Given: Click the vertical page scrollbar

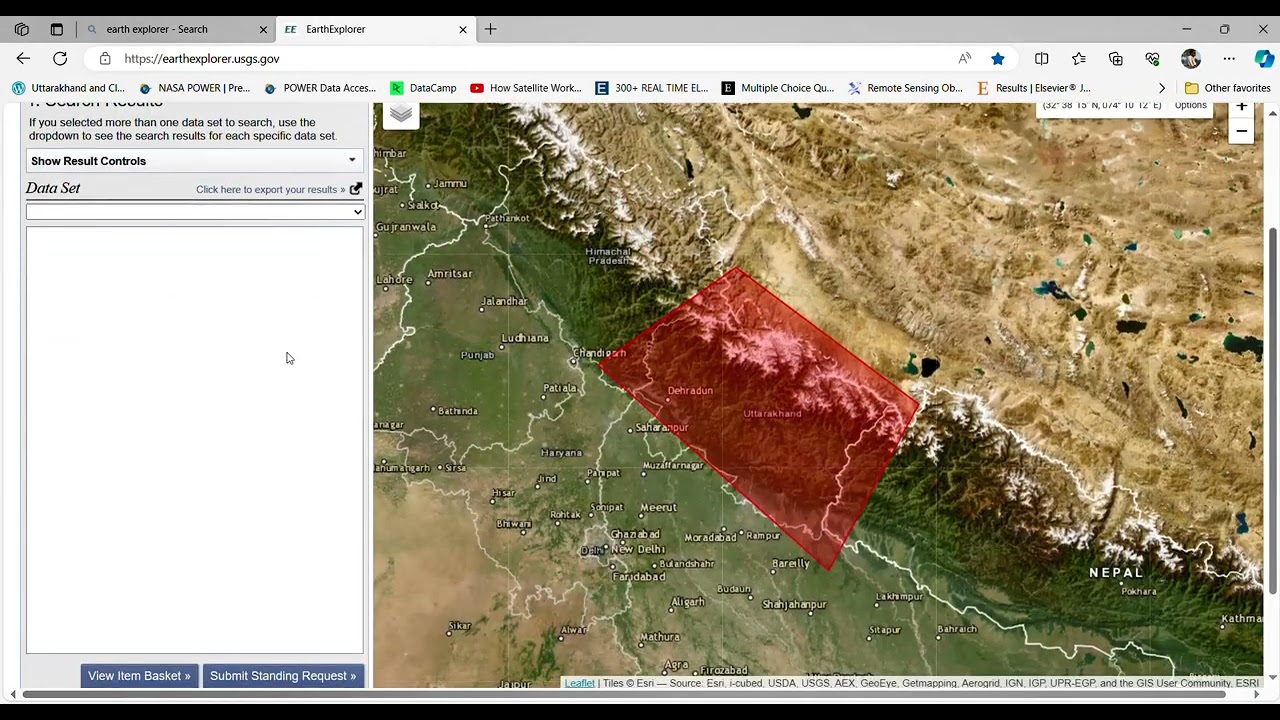Looking at the screenshot, I should coord(1272,410).
